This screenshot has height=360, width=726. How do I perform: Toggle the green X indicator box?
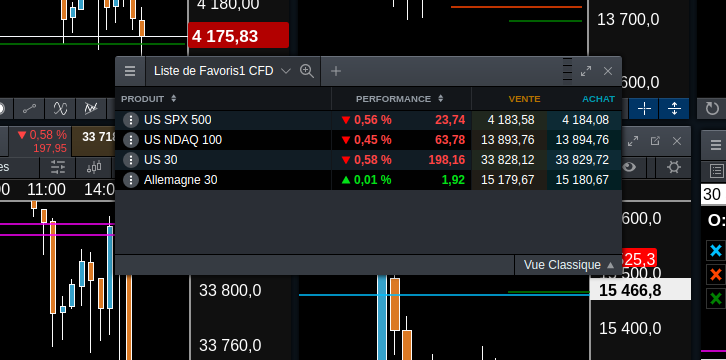(x=716, y=298)
